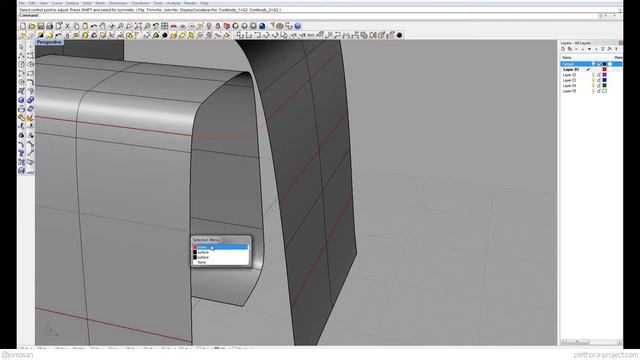Toggle the Layer 04 lock icon
Screen dimensions: 640x360
(599, 86)
